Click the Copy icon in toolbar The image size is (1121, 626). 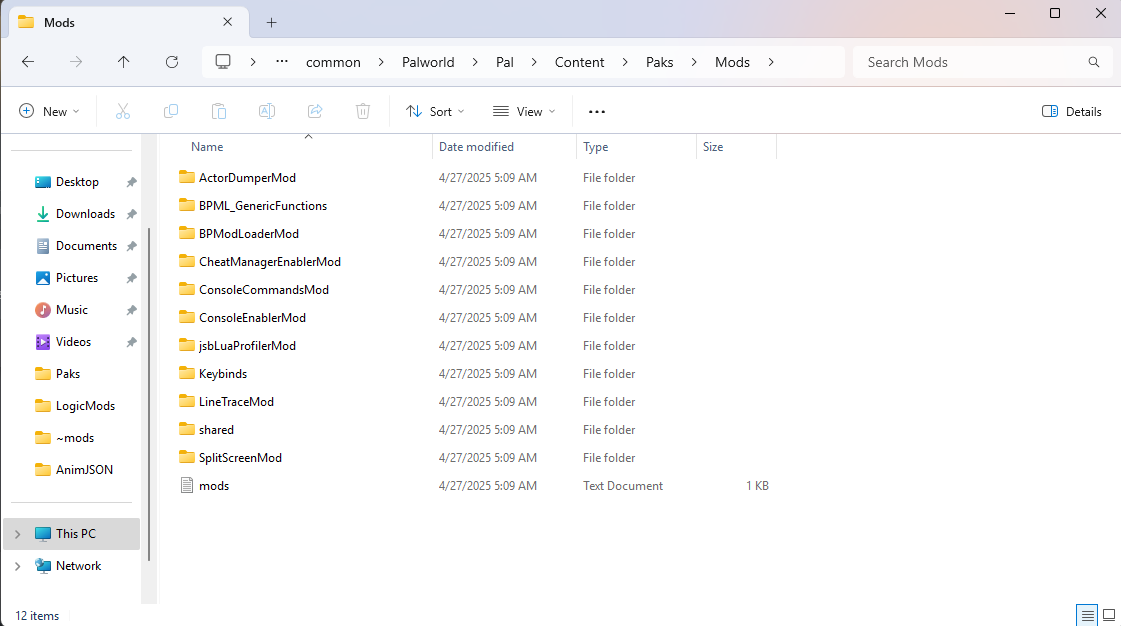pos(171,111)
